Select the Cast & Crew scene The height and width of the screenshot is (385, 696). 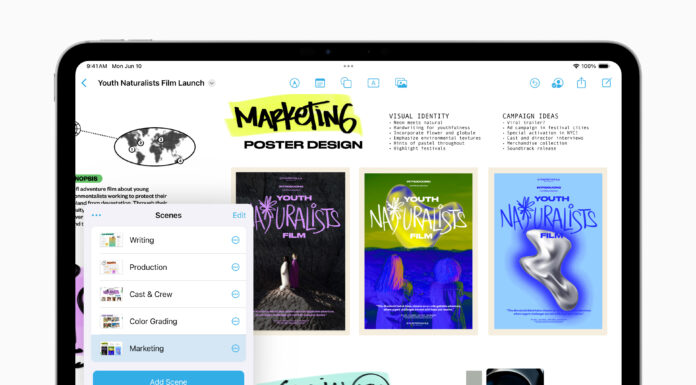[x=169, y=294]
